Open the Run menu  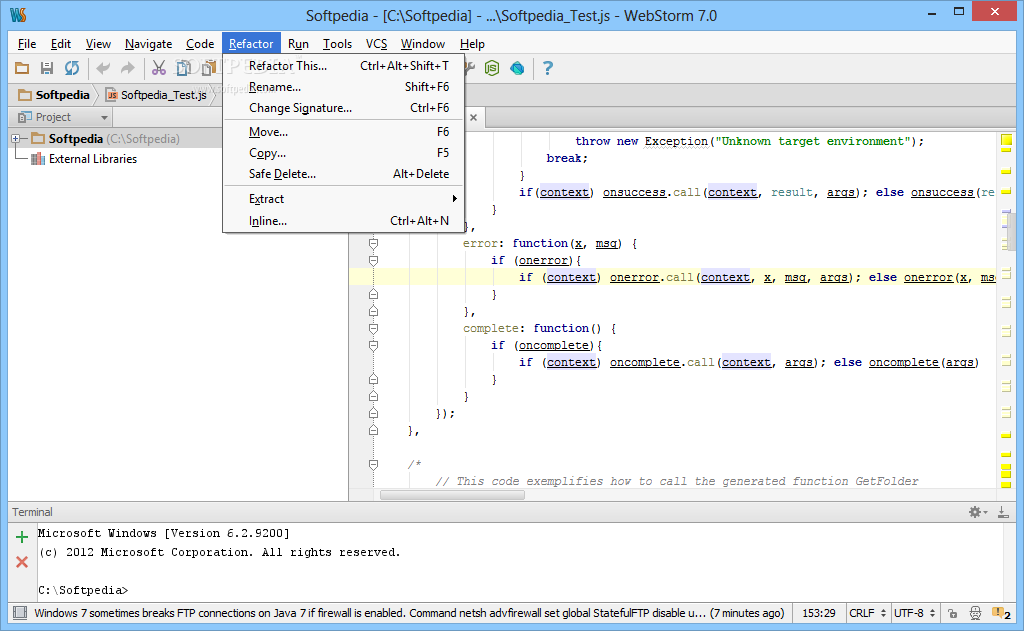click(298, 44)
